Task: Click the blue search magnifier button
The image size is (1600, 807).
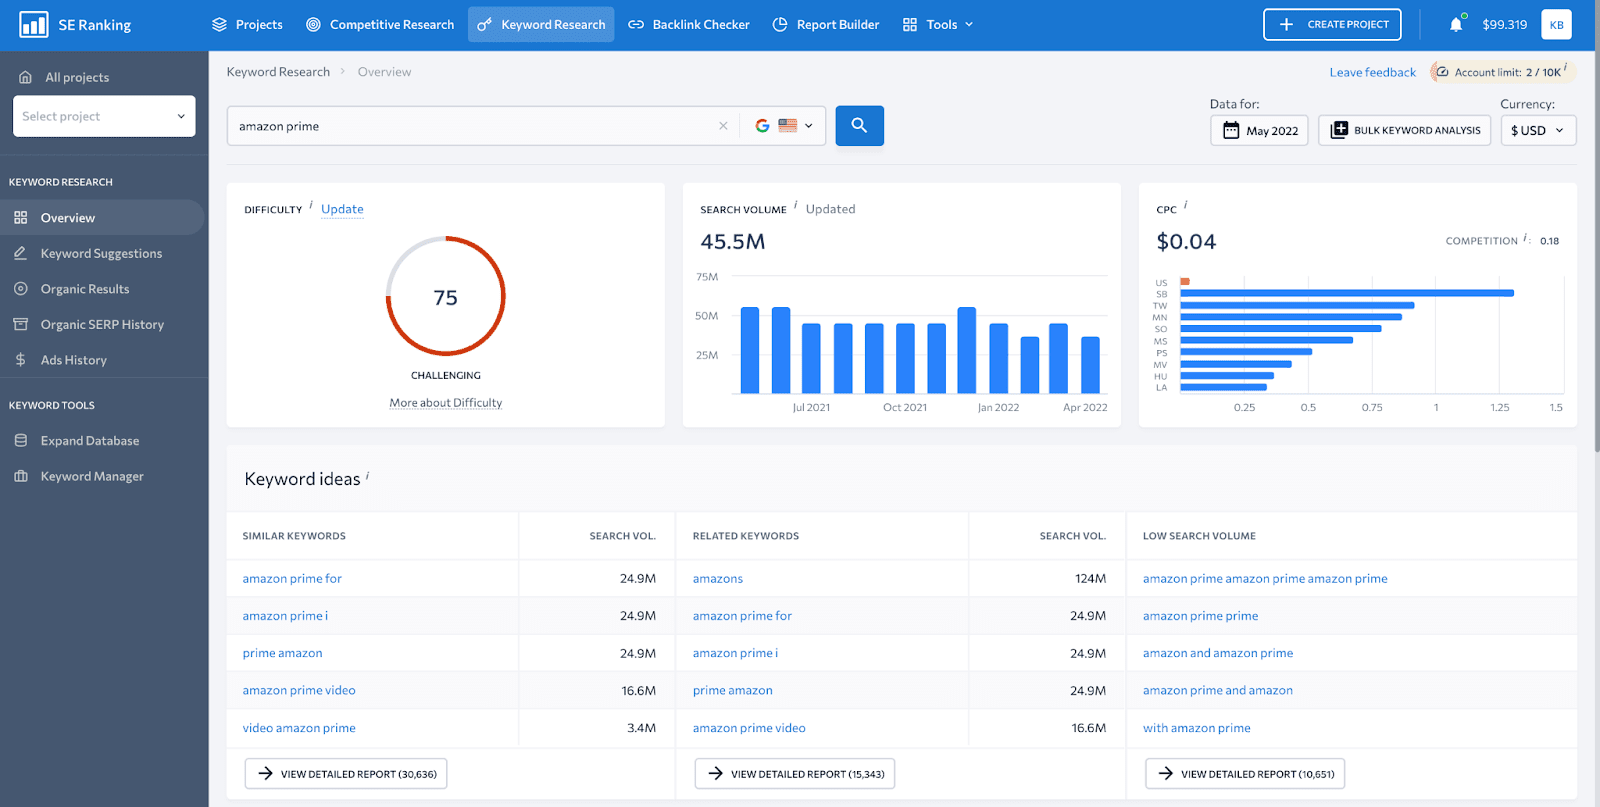Action: pyautogui.click(x=859, y=126)
